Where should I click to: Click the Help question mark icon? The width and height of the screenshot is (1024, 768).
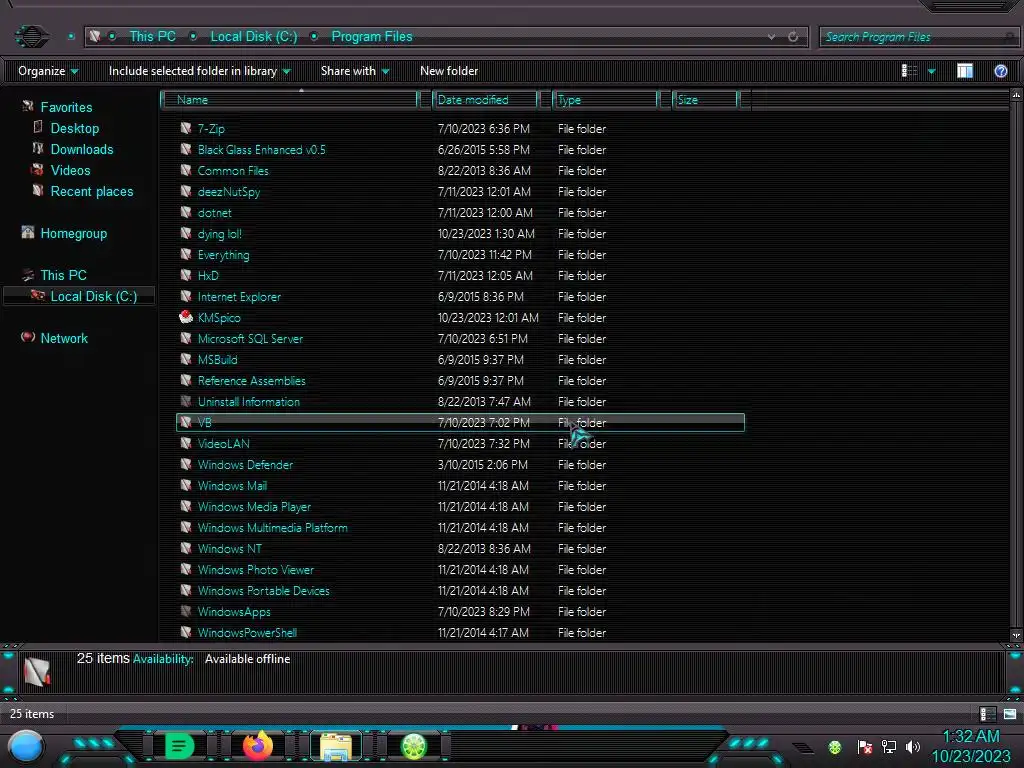[1000, 71]
